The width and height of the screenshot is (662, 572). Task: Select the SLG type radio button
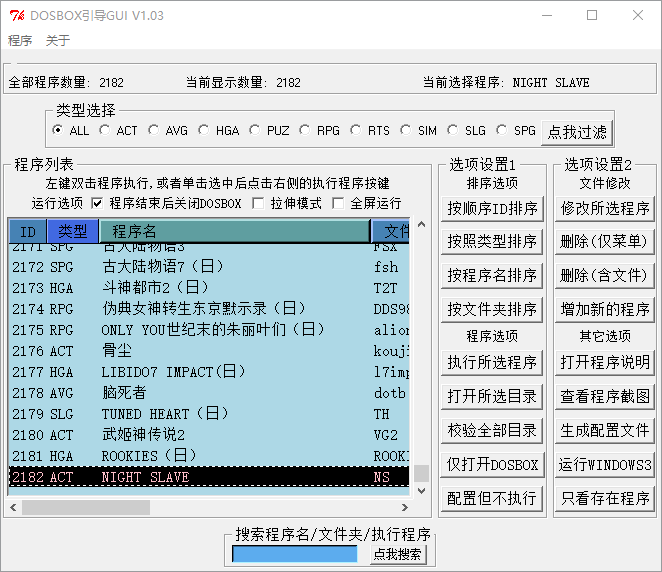453,130
